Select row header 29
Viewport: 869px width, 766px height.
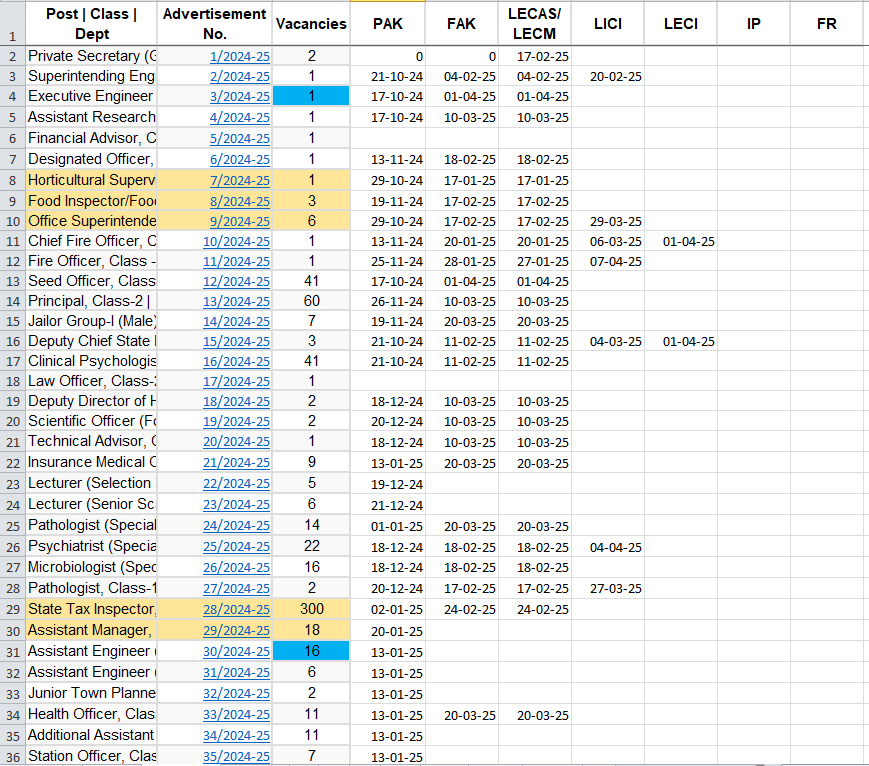pyautogui.click(x=12, y=610)
